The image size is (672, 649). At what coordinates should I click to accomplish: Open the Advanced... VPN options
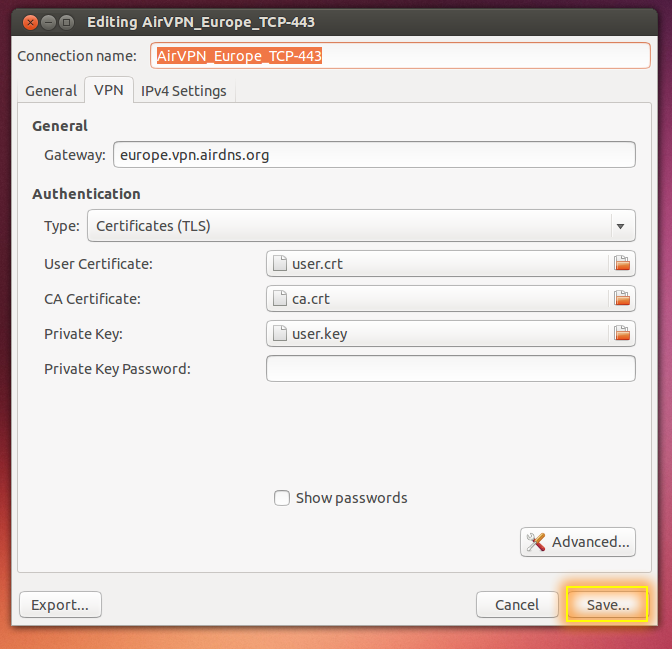click(578, 542)
